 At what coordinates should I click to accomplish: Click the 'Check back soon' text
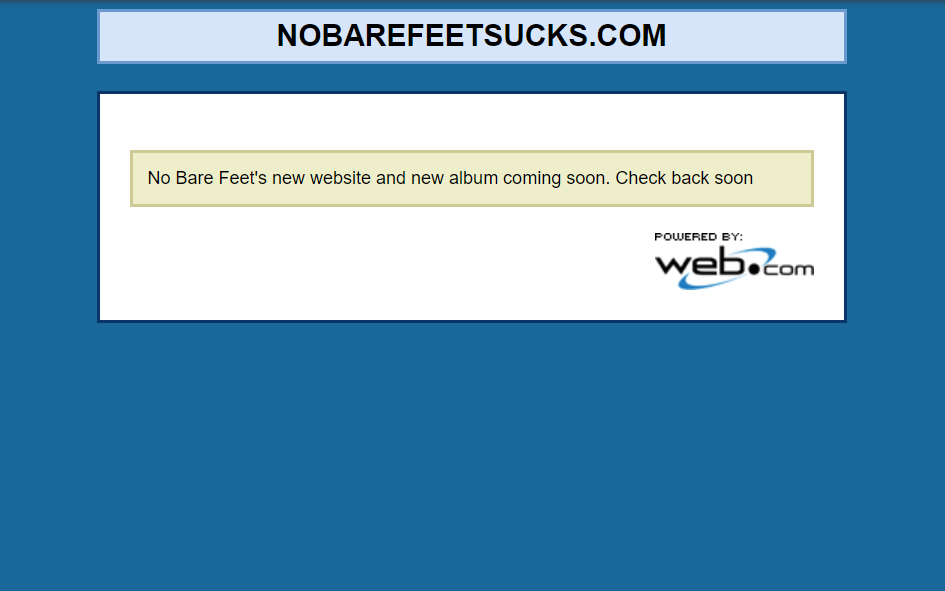(684, 178)
